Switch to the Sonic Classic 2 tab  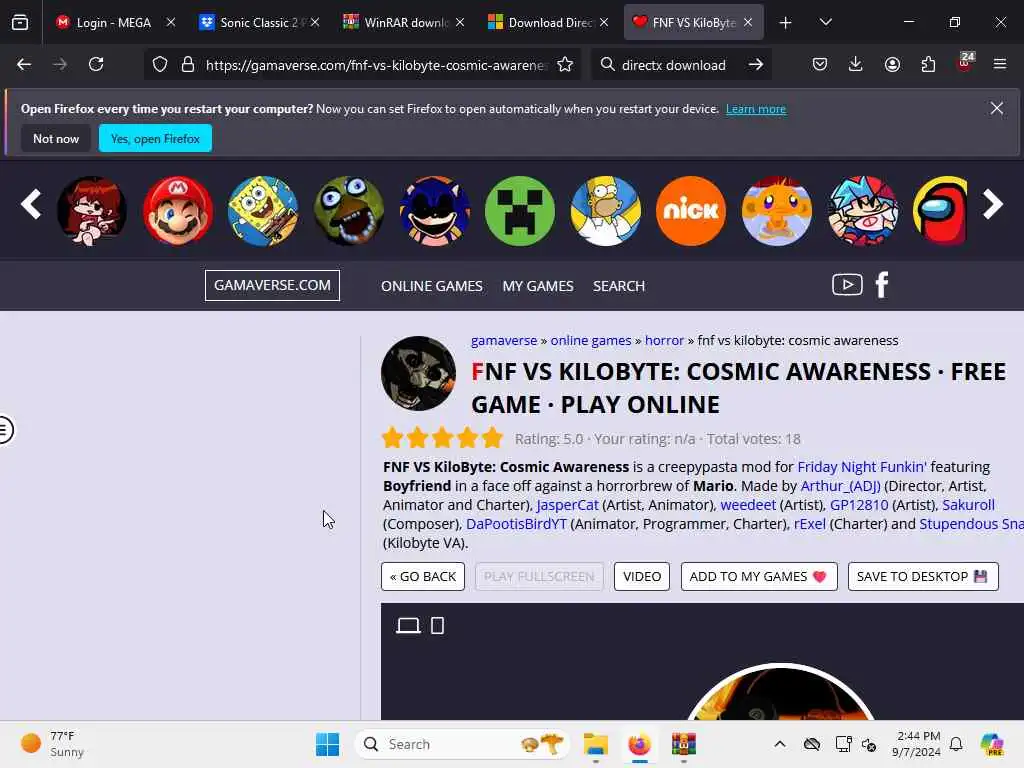[x=258, y=23]
